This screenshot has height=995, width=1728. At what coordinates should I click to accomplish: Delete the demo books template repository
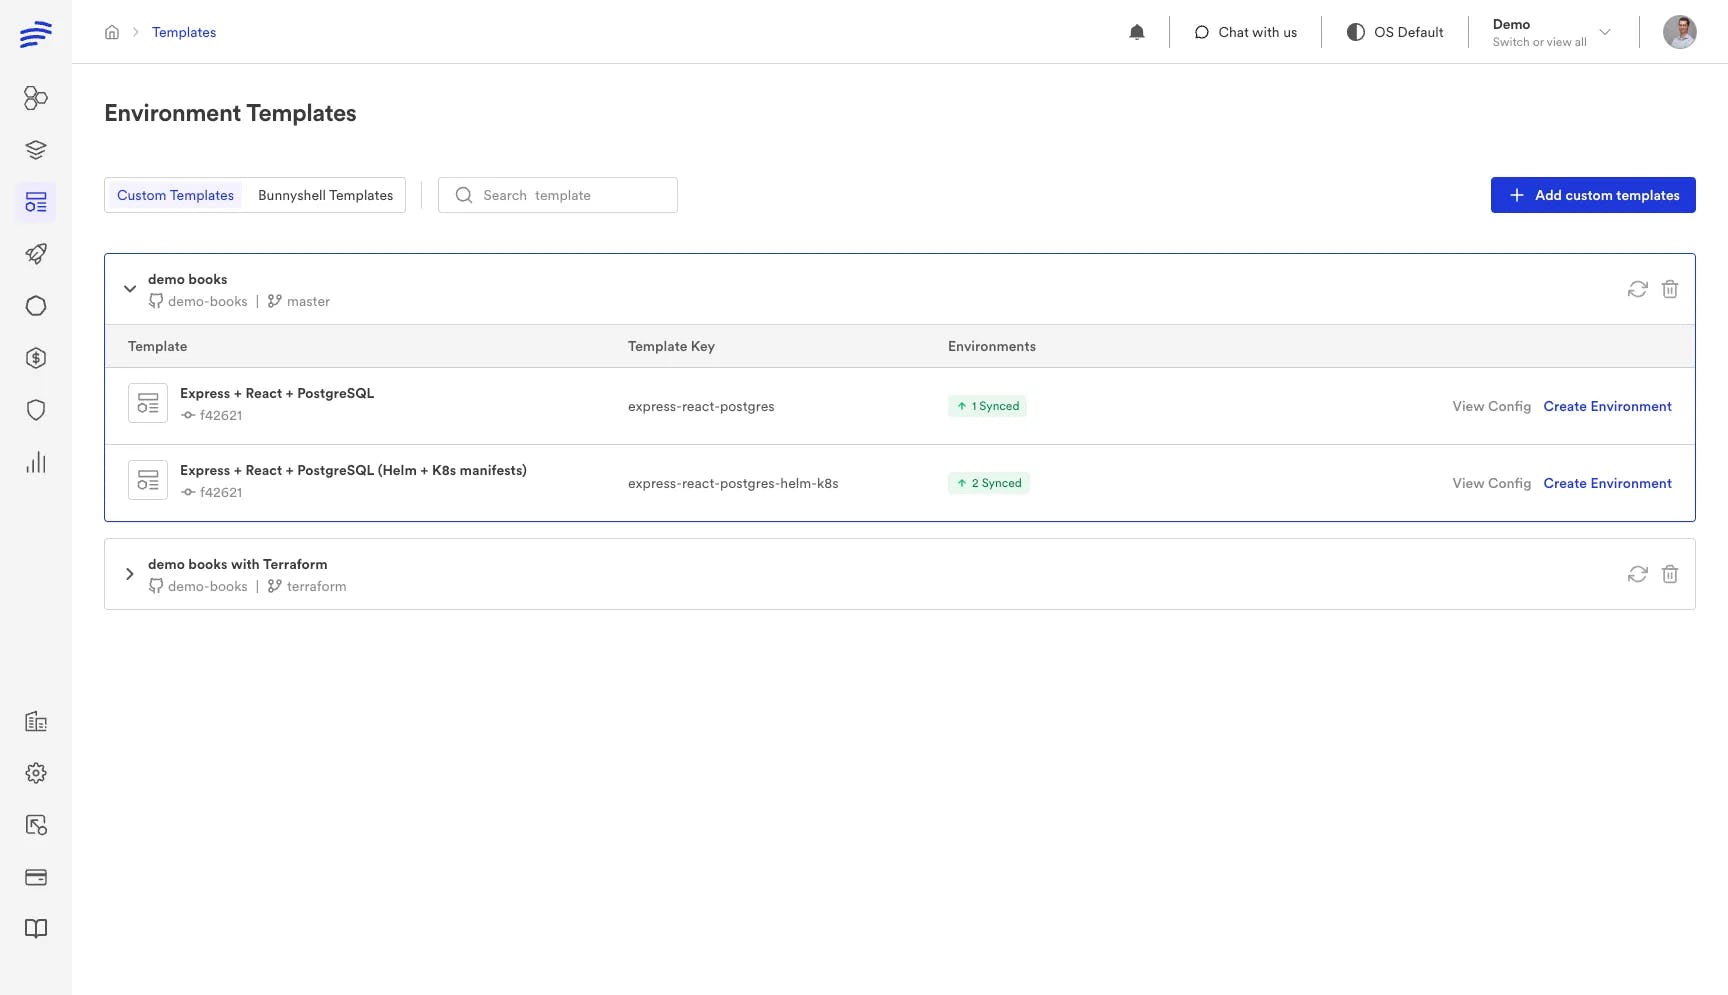pos(1669,289)
